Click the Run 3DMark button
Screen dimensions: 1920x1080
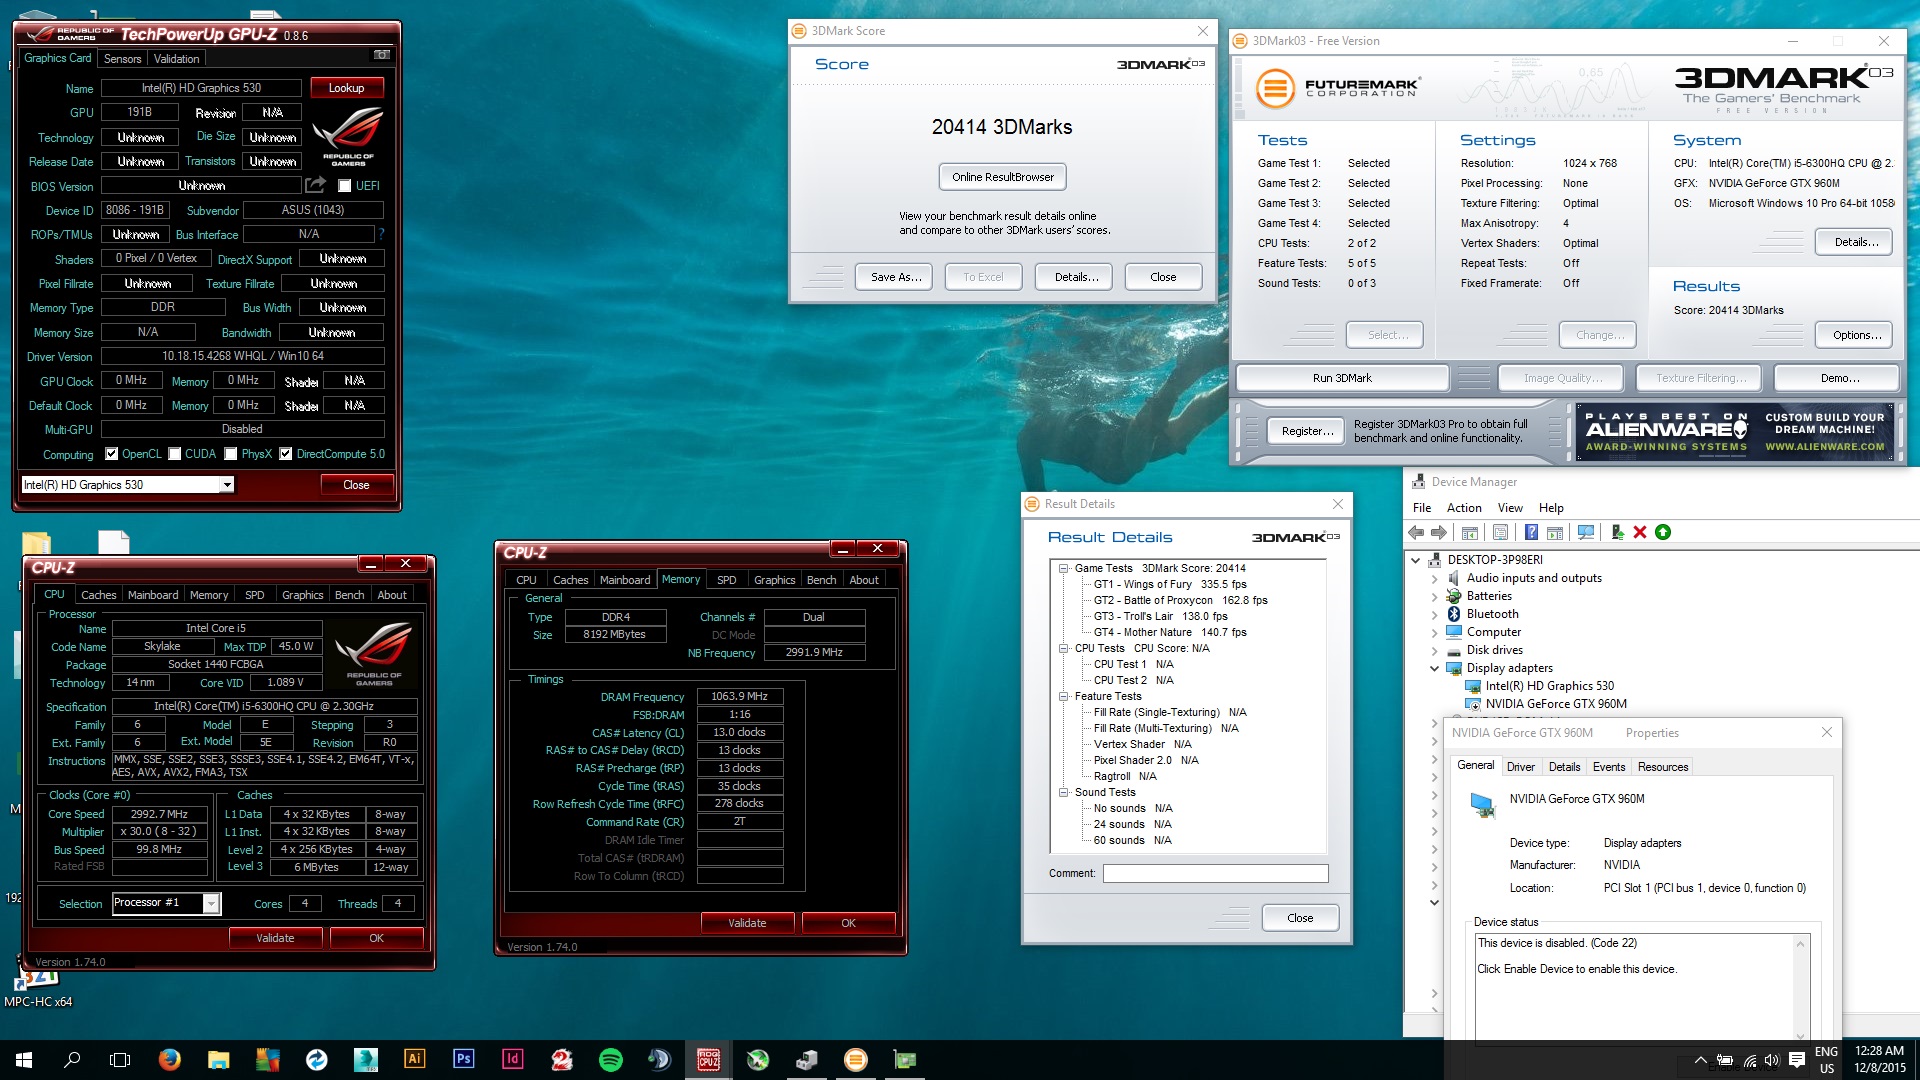pos(1342,378)
